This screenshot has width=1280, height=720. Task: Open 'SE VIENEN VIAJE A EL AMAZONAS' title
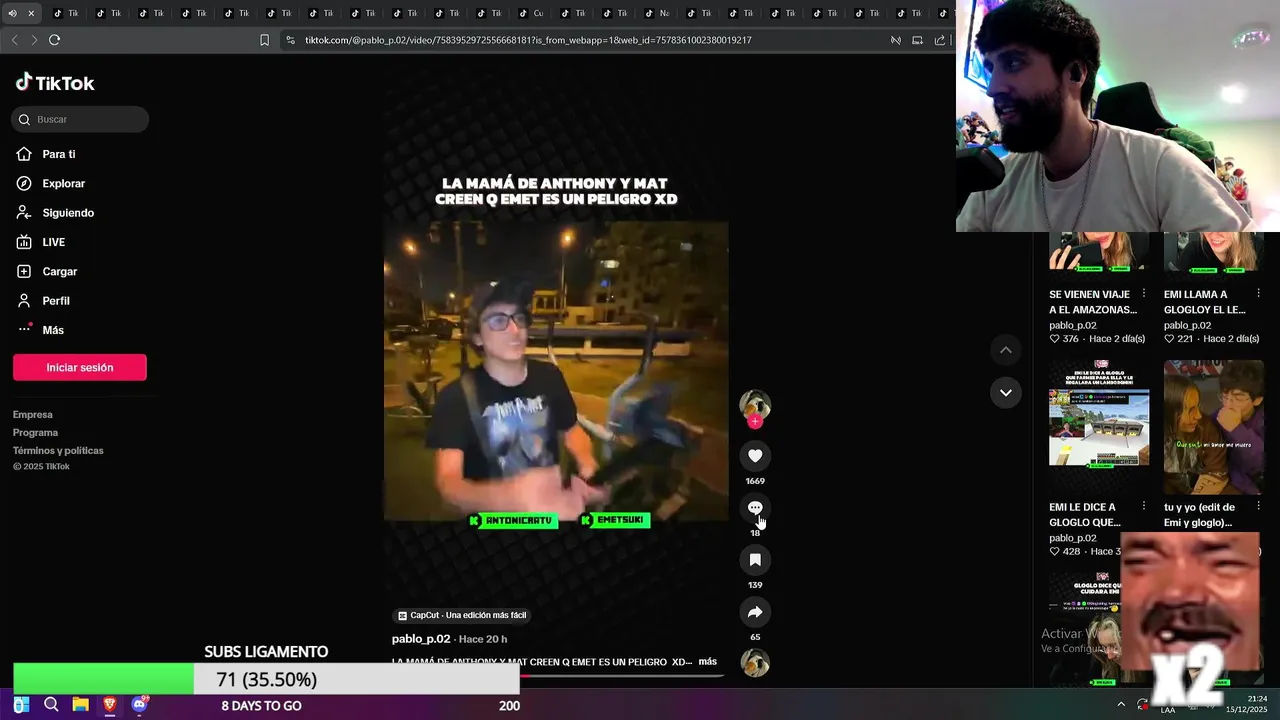point(1093,302)
